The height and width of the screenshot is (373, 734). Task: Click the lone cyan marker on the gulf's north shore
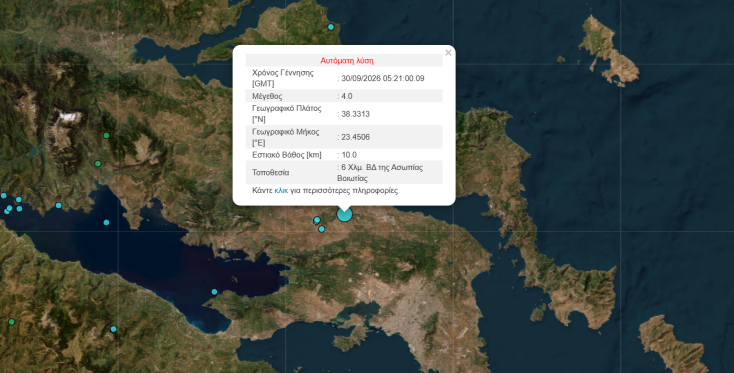click(x=59, y=205)
